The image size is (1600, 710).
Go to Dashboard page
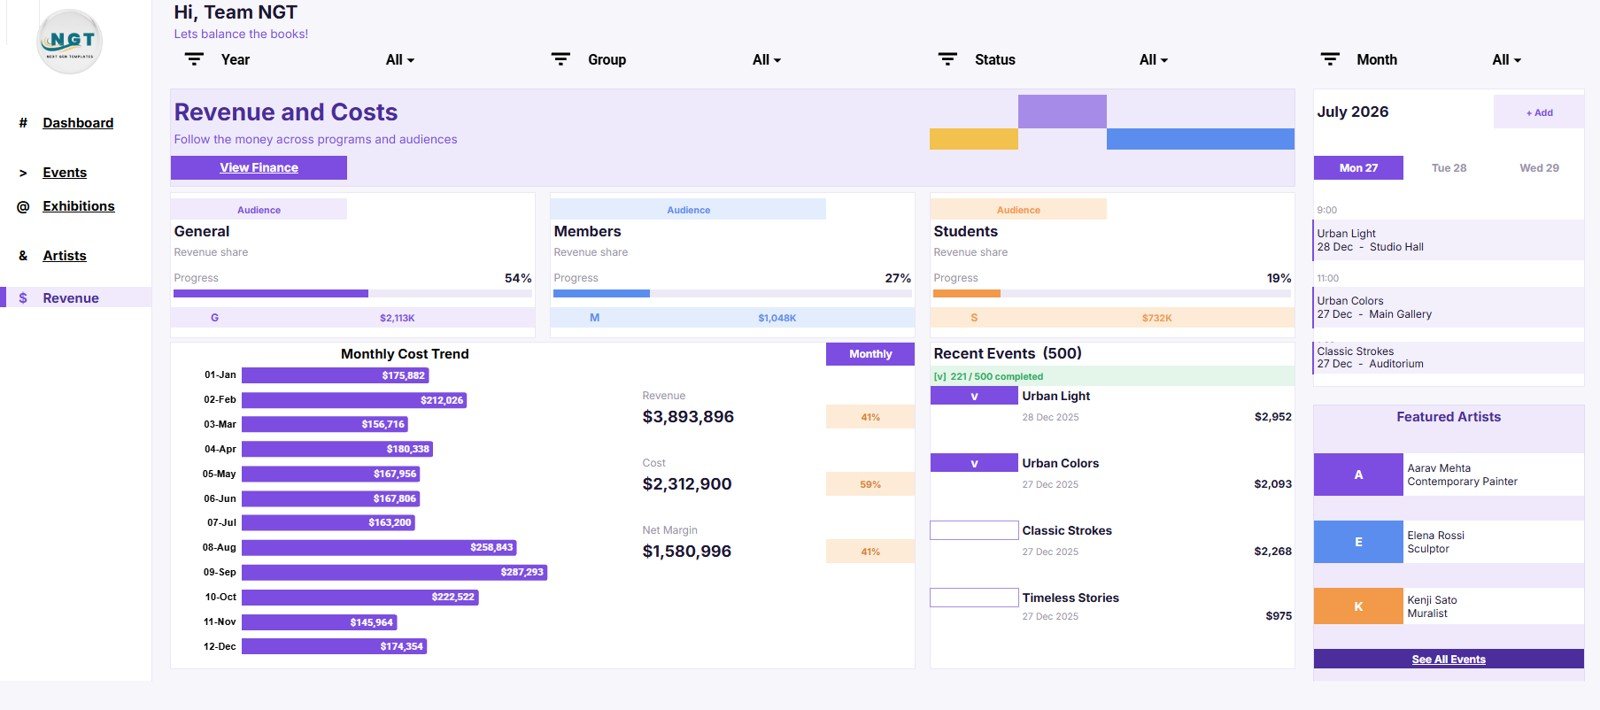78,123
